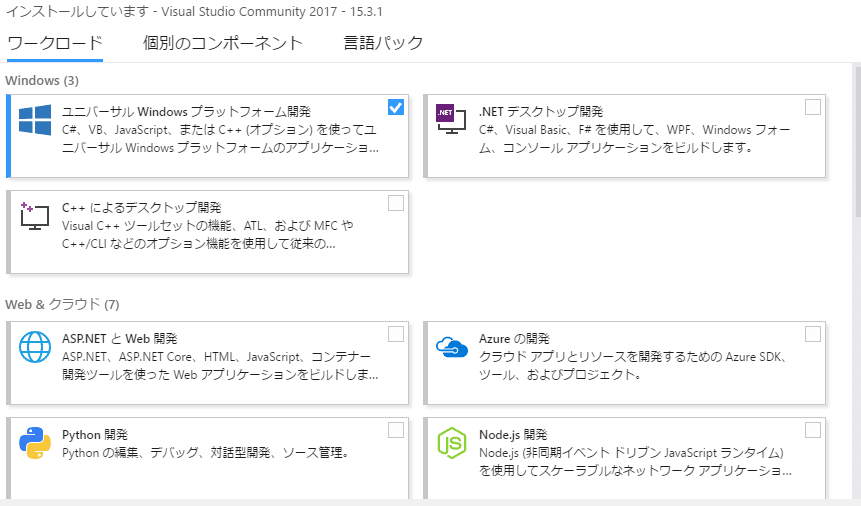Click Python の編集、デバッグ description text

pos(205,453)
